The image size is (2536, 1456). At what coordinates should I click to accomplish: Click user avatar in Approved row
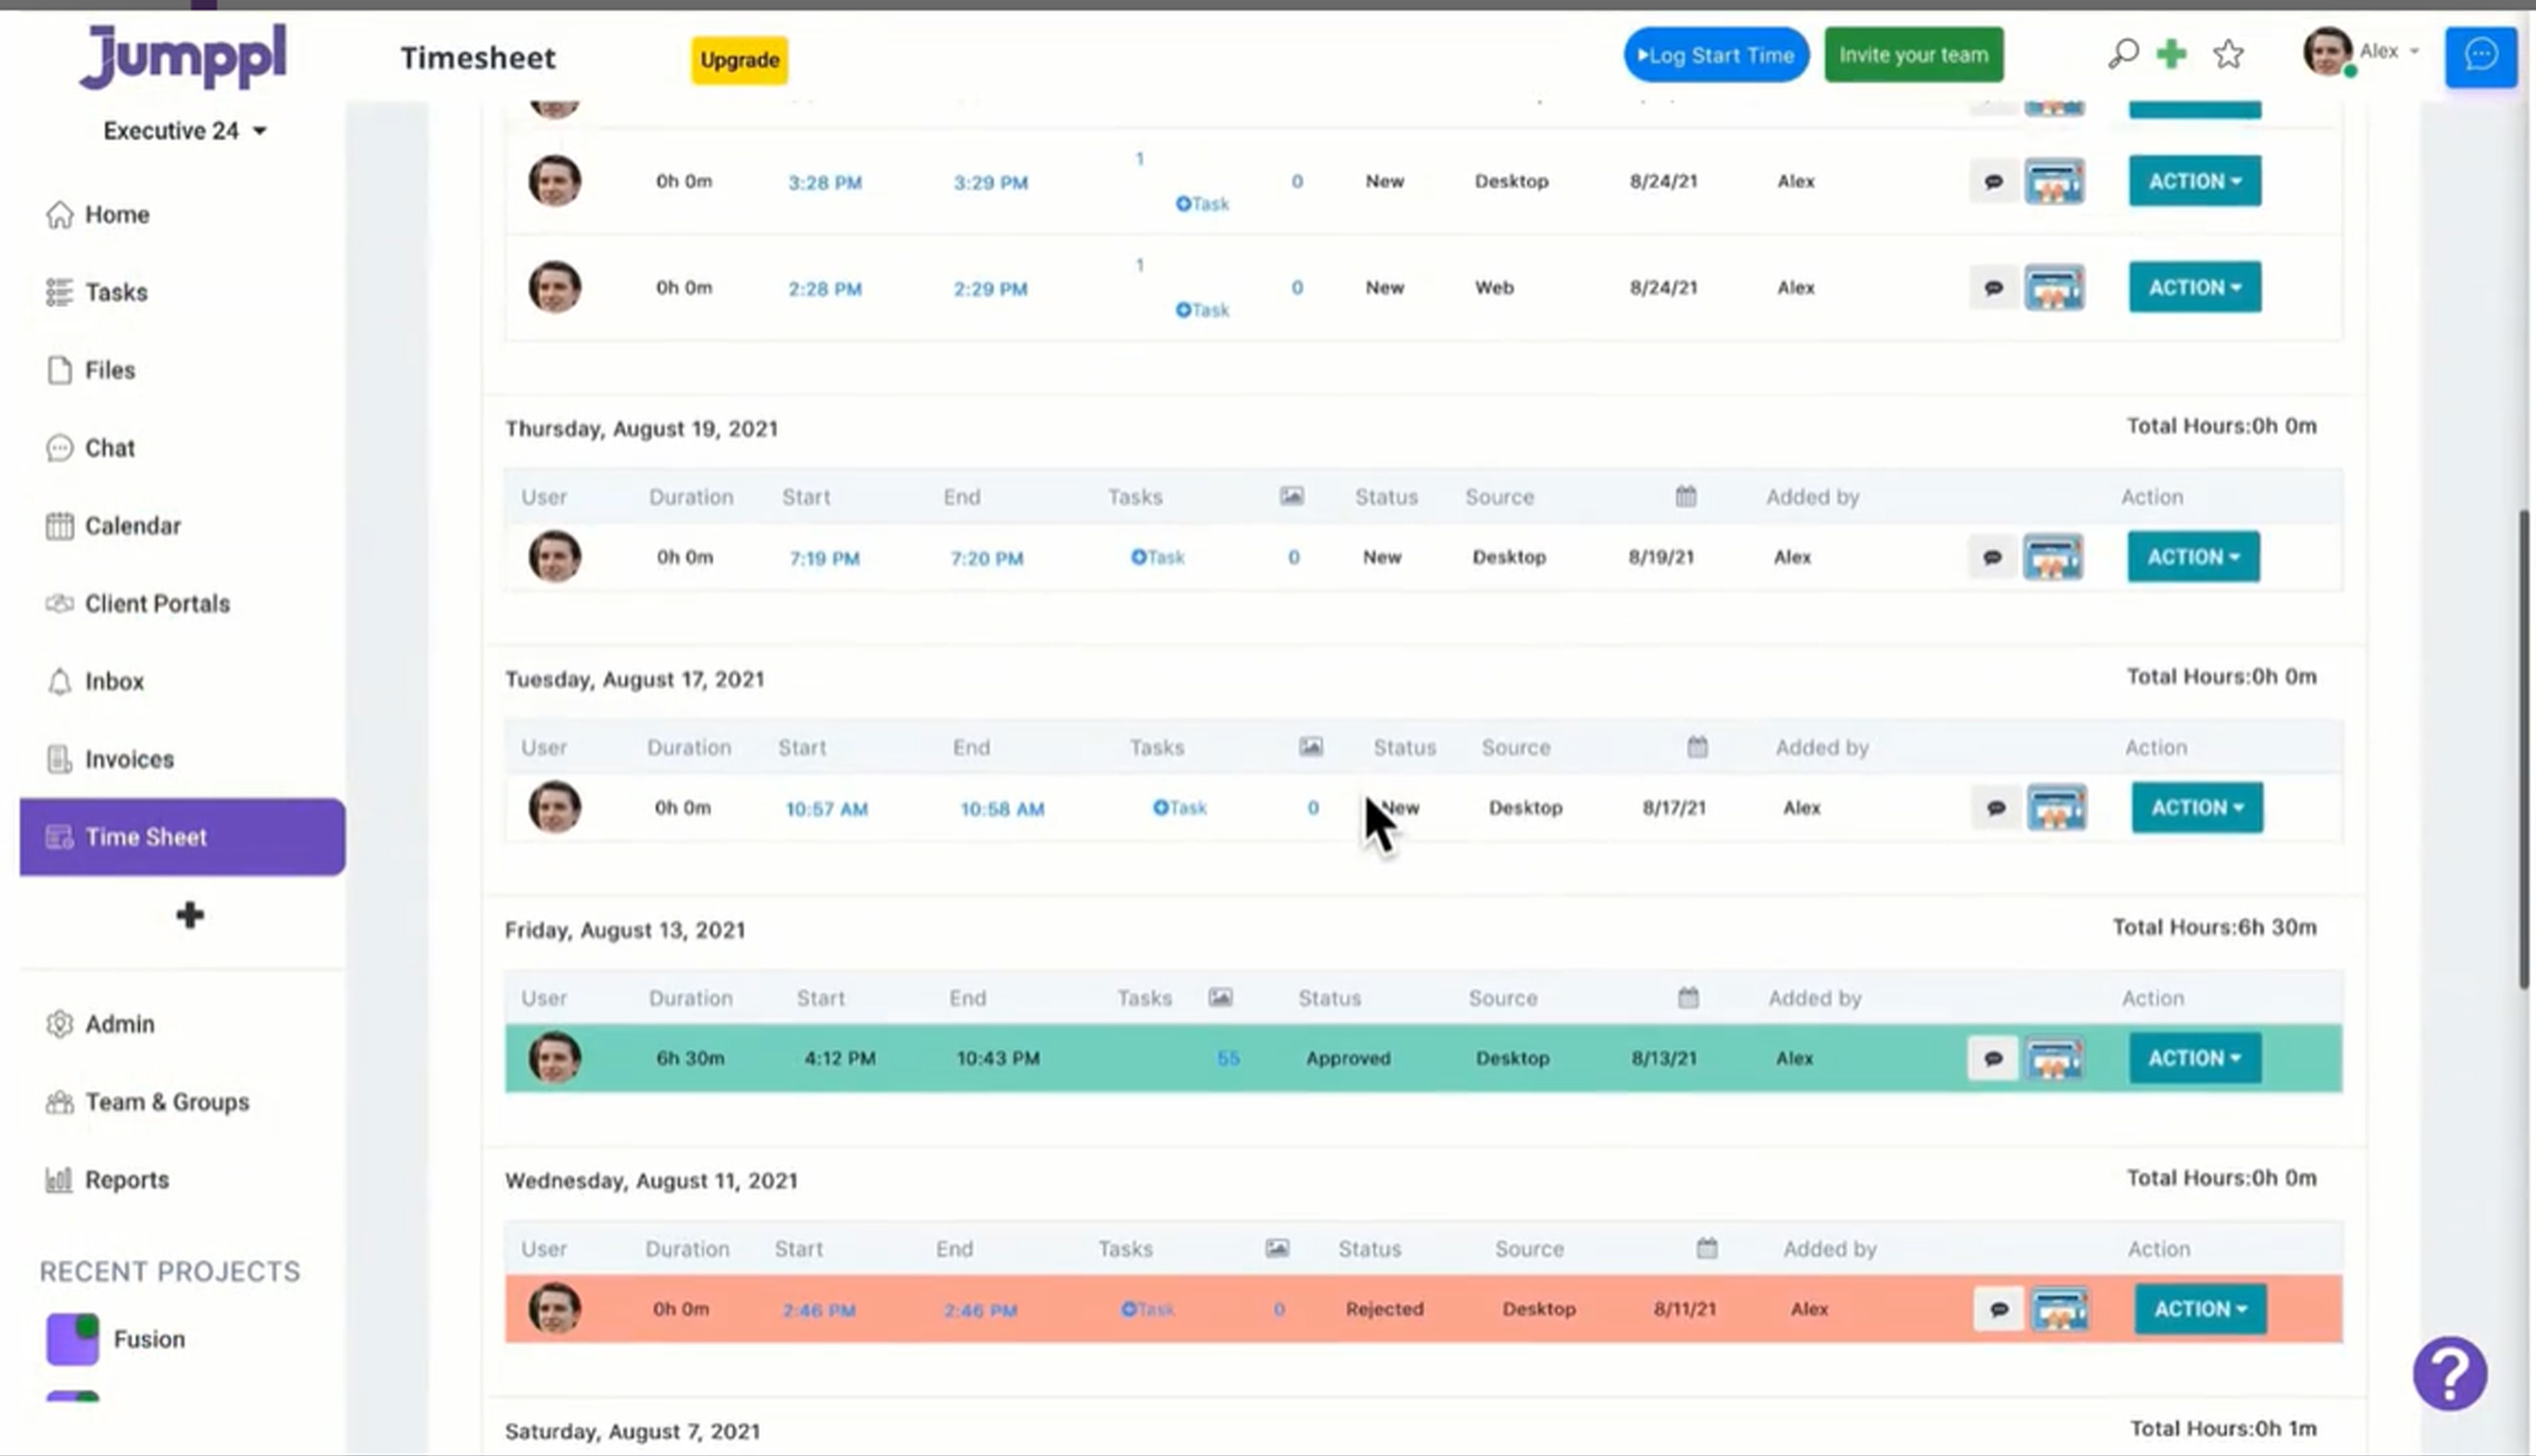pos(554,1058)
